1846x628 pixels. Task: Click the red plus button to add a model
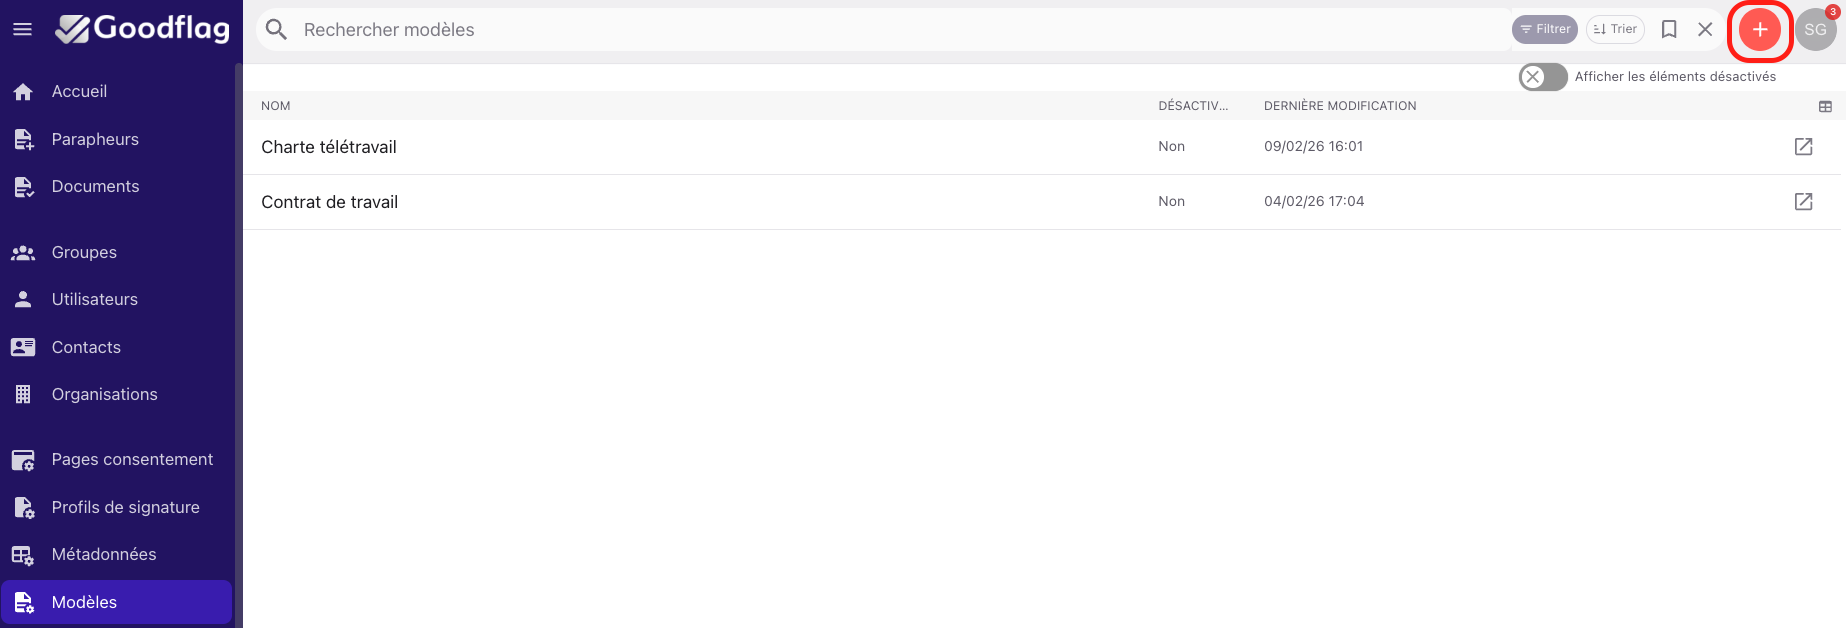coord(1760,30)
